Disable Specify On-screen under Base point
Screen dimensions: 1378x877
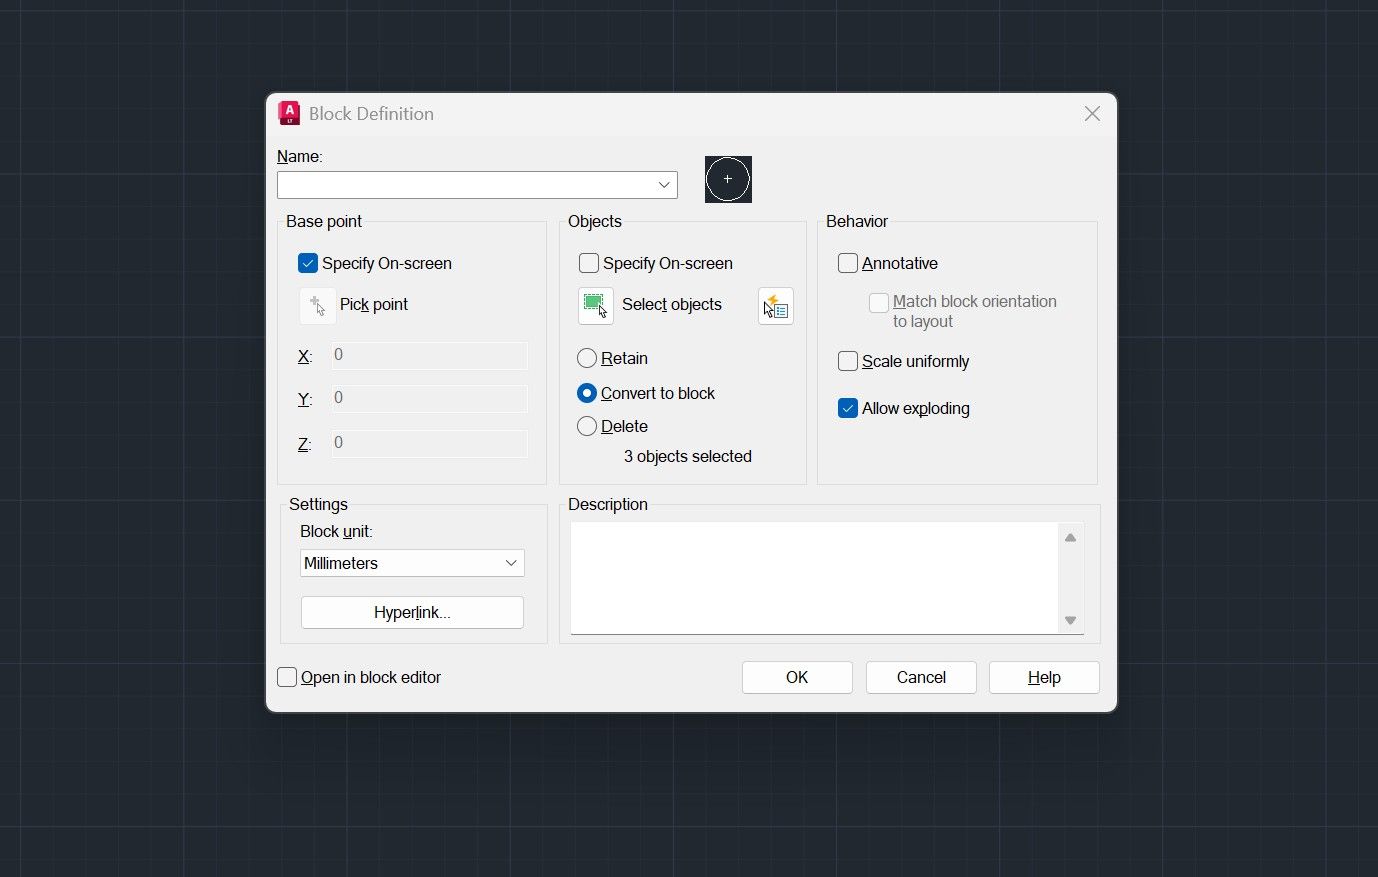coord(308,263)
